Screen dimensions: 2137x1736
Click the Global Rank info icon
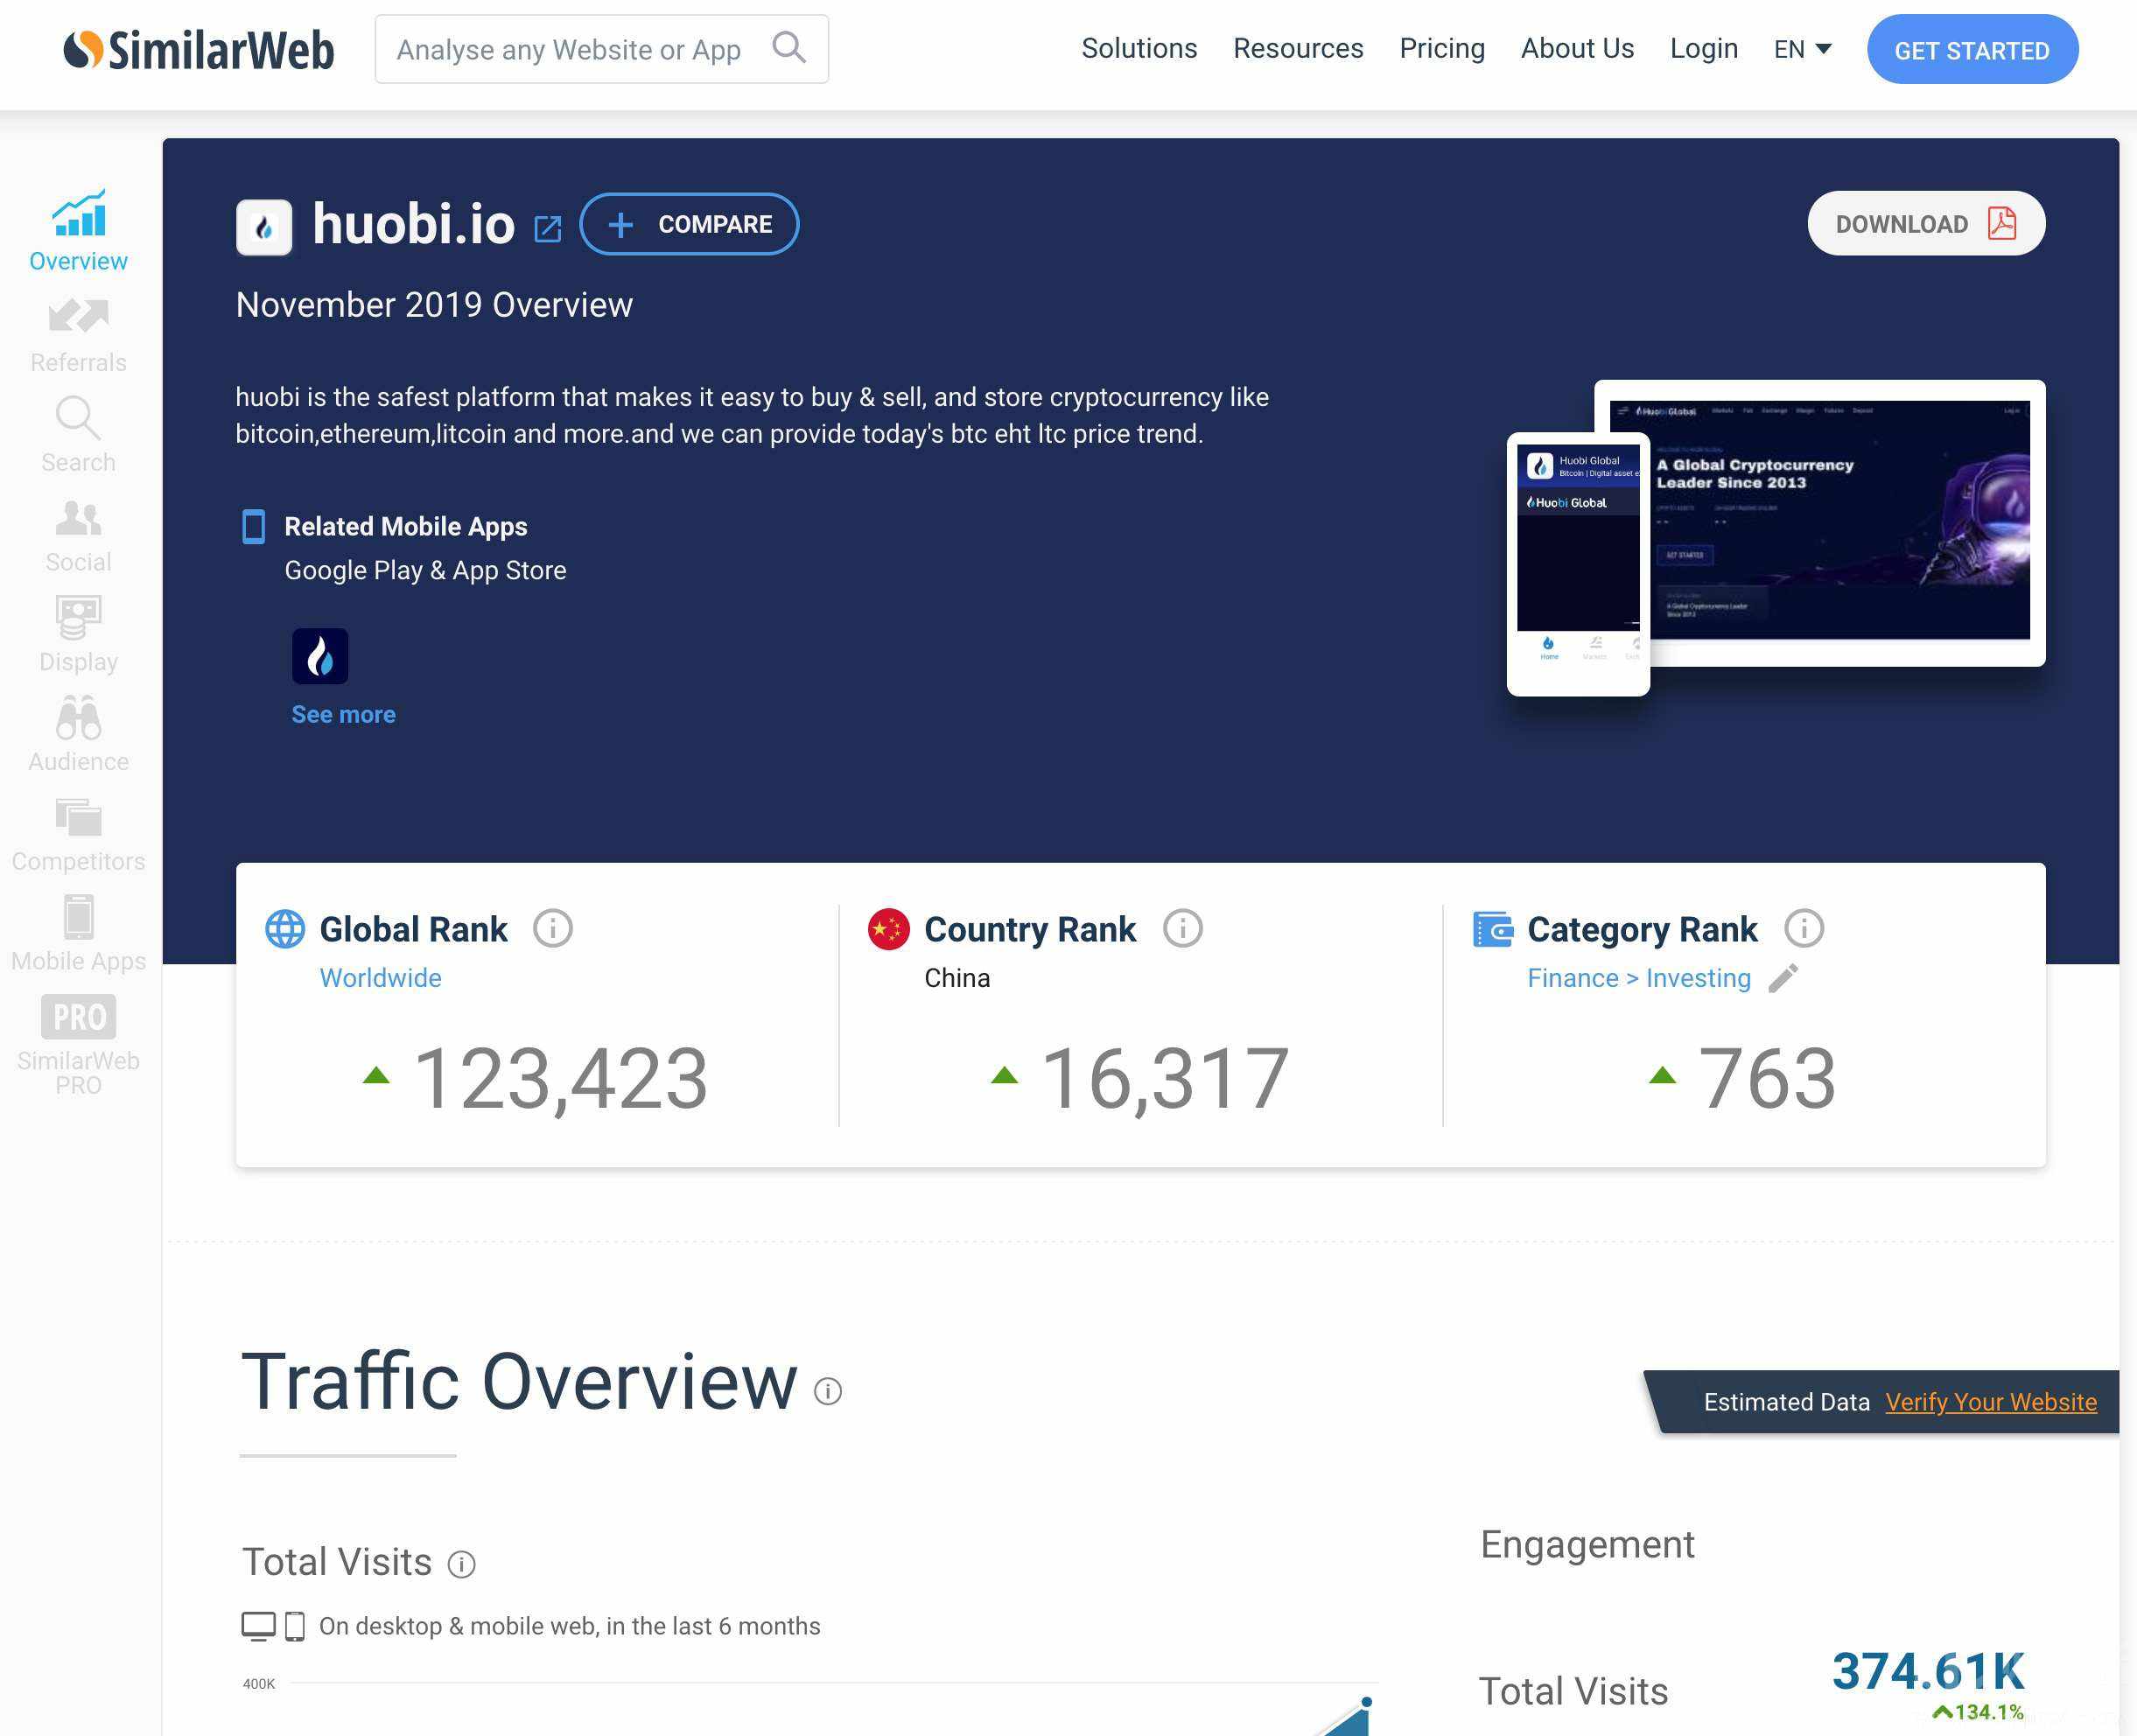(x=553, y=928)
